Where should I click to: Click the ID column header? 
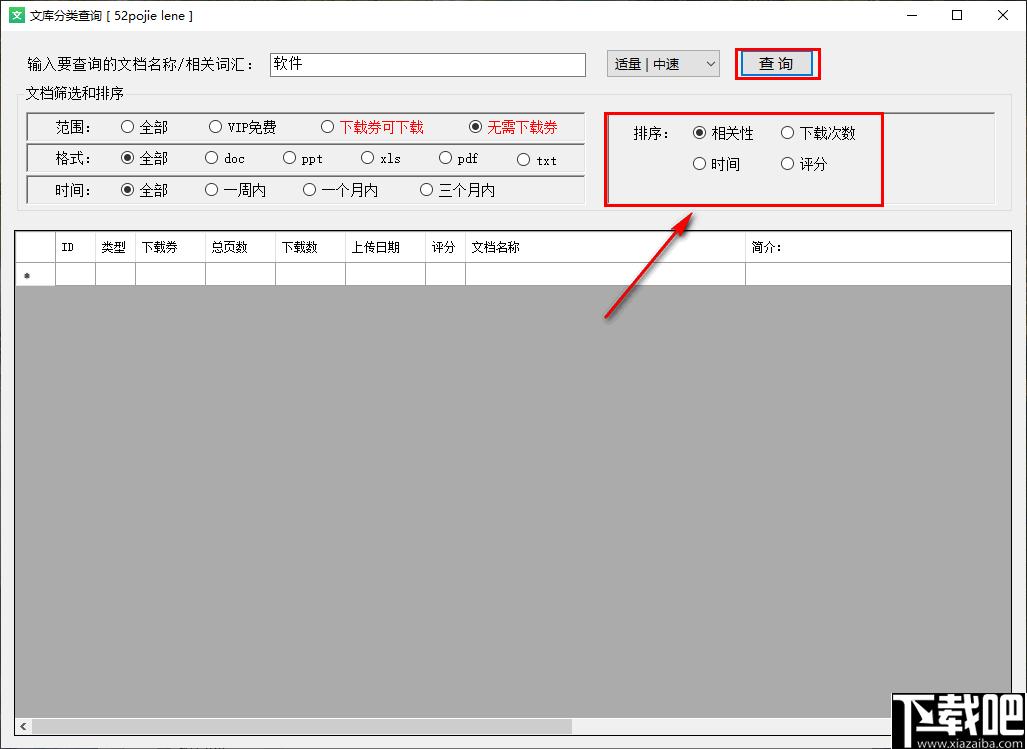(x=75, y=247)
